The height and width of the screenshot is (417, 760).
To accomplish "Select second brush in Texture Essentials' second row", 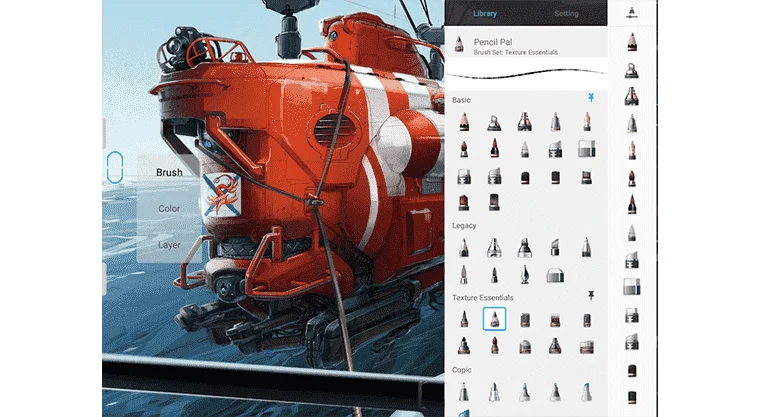I will click(x=494, y=345).
